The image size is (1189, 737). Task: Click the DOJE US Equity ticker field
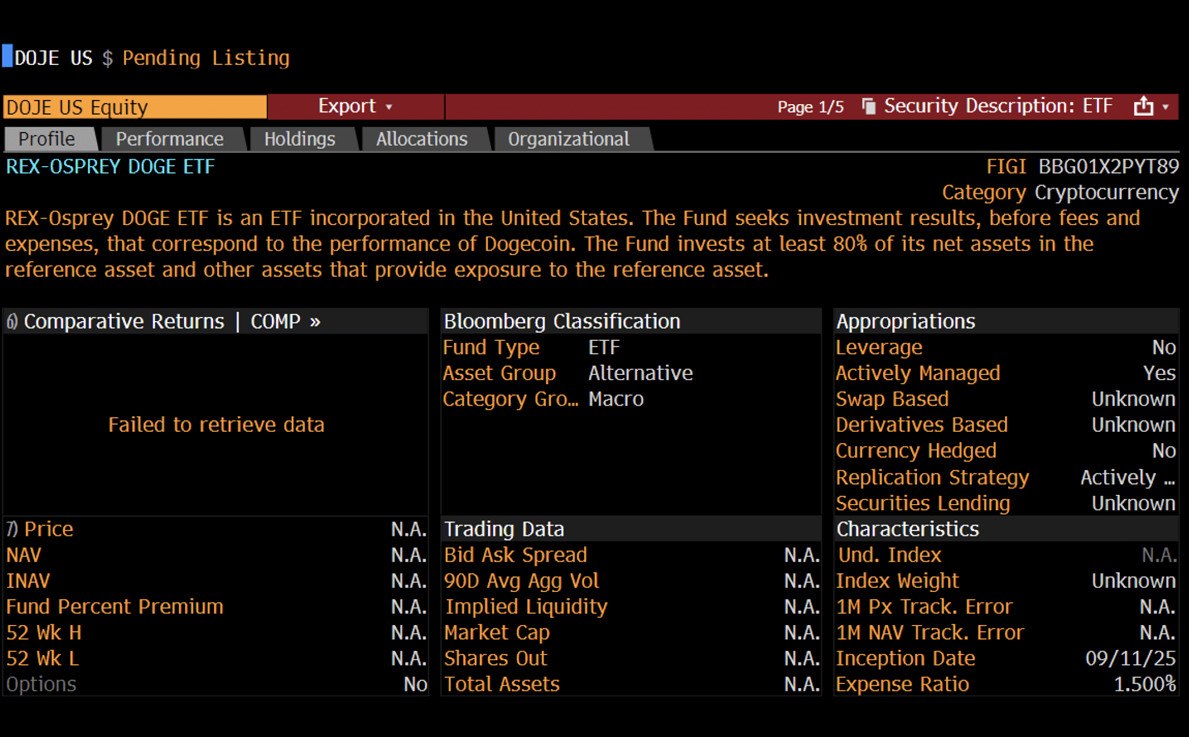pyautogui.click(x=134, y=107)
